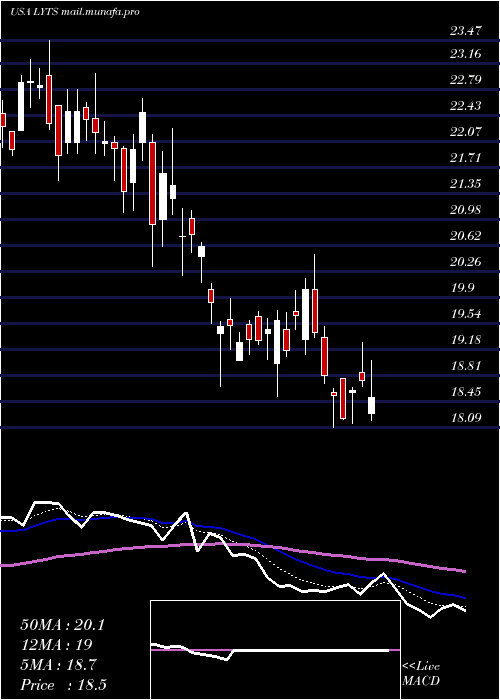The width and height of the screenshot is (500, 700).
Task: Select the 20.26 price axis label
Action: 466,261
